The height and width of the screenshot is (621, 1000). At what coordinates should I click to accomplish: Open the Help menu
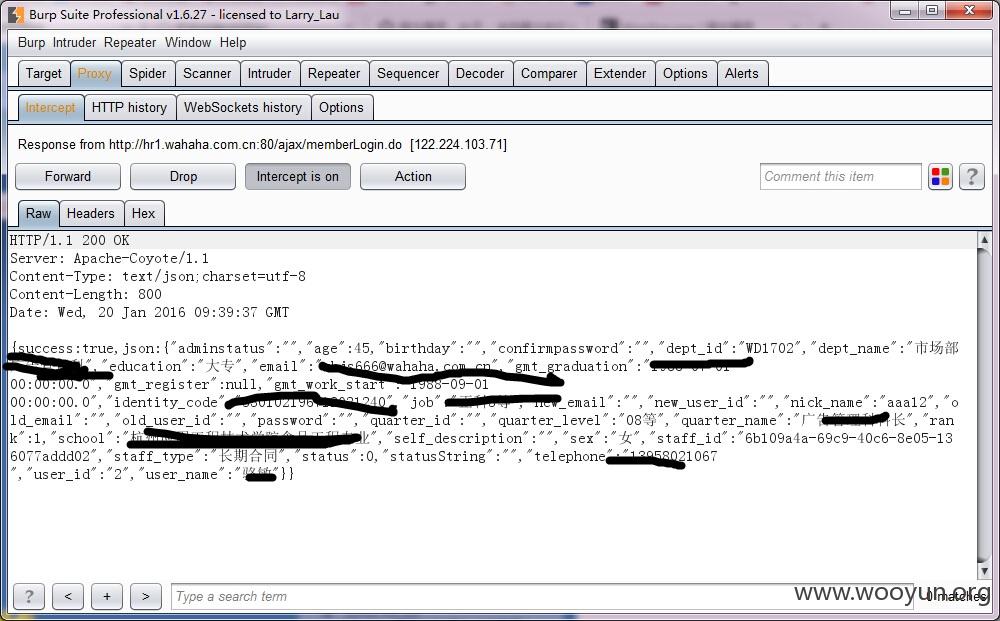[x=233, y=43]
